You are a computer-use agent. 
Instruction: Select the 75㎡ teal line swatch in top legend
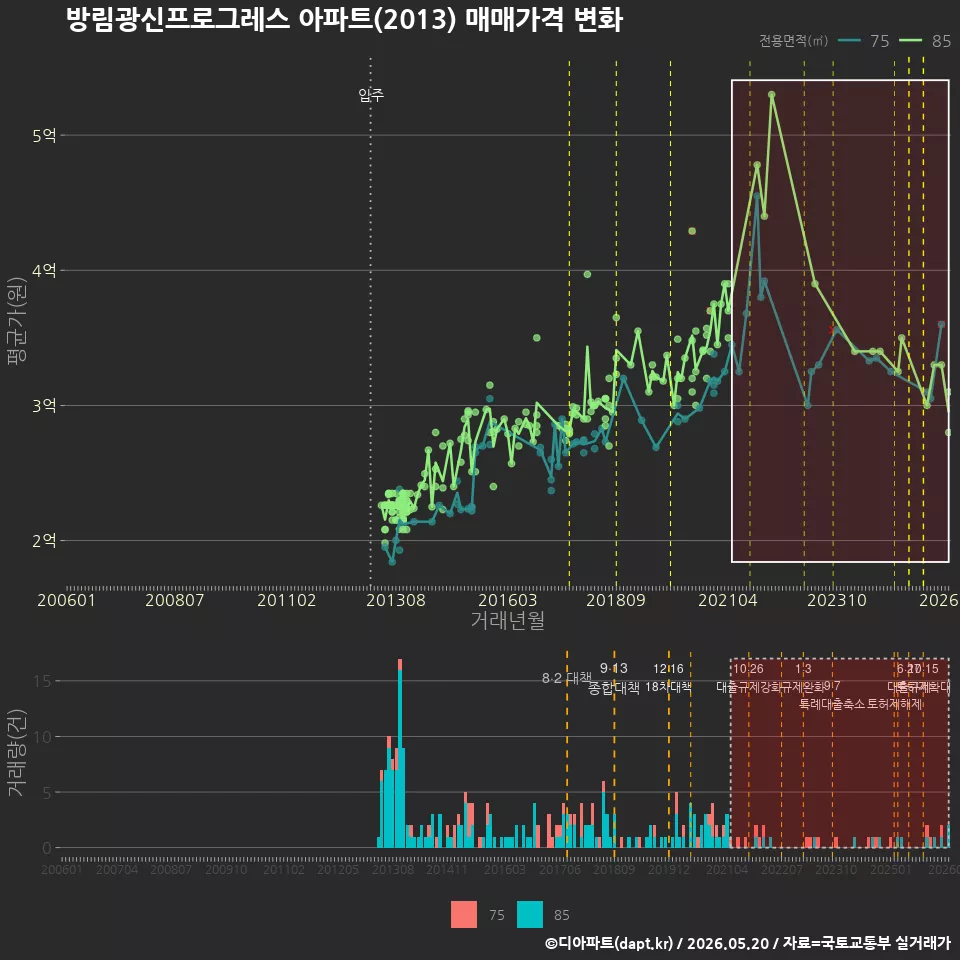point(849,41)
